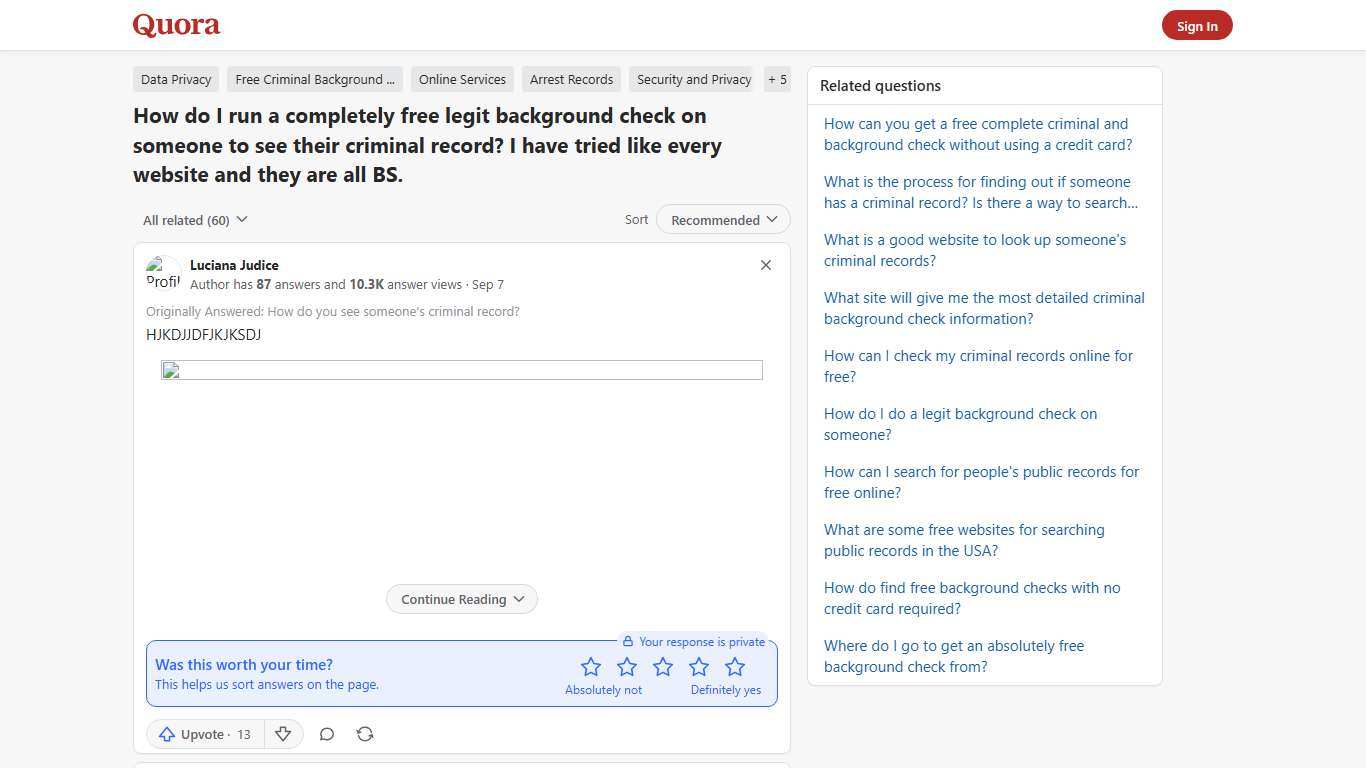Click the answer's embedded image
Image resolution: width=1366 pixels, height=768 pixels.
click(461, 370)
